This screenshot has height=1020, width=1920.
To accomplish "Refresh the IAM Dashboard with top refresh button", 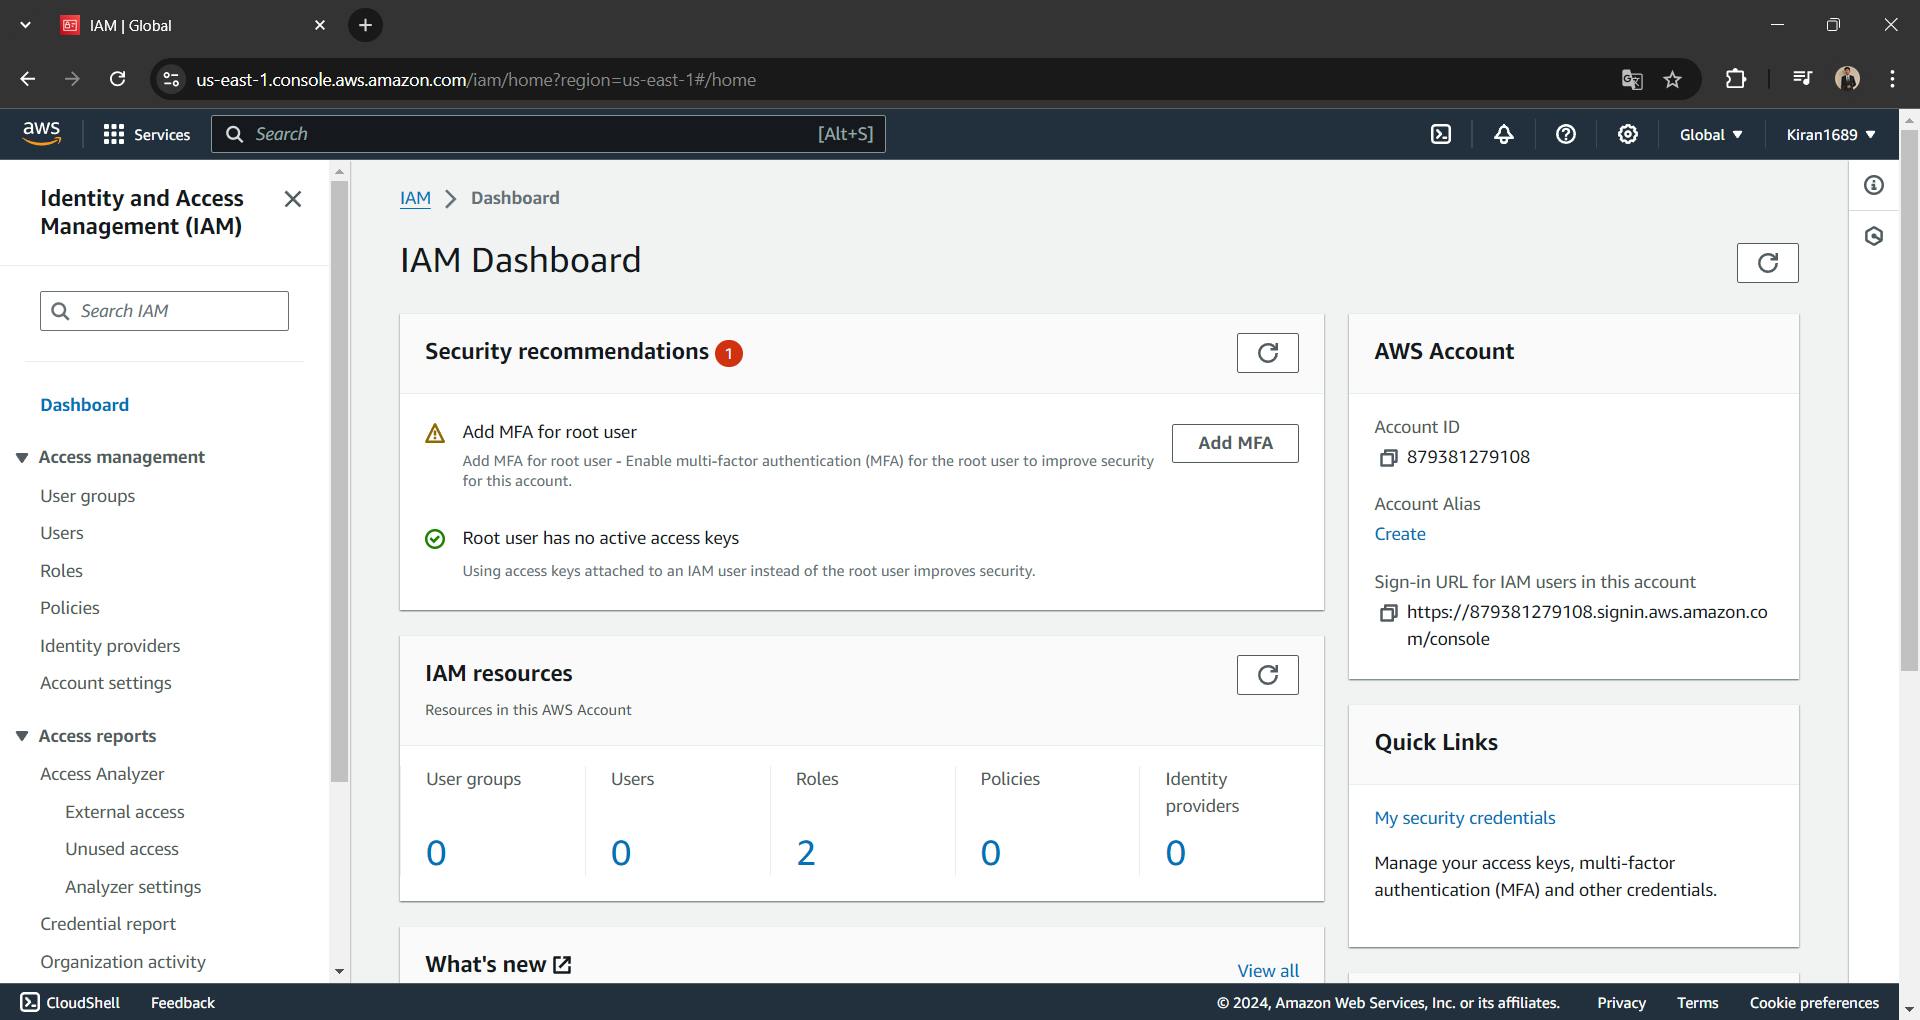I will [x=1767, y=263].
